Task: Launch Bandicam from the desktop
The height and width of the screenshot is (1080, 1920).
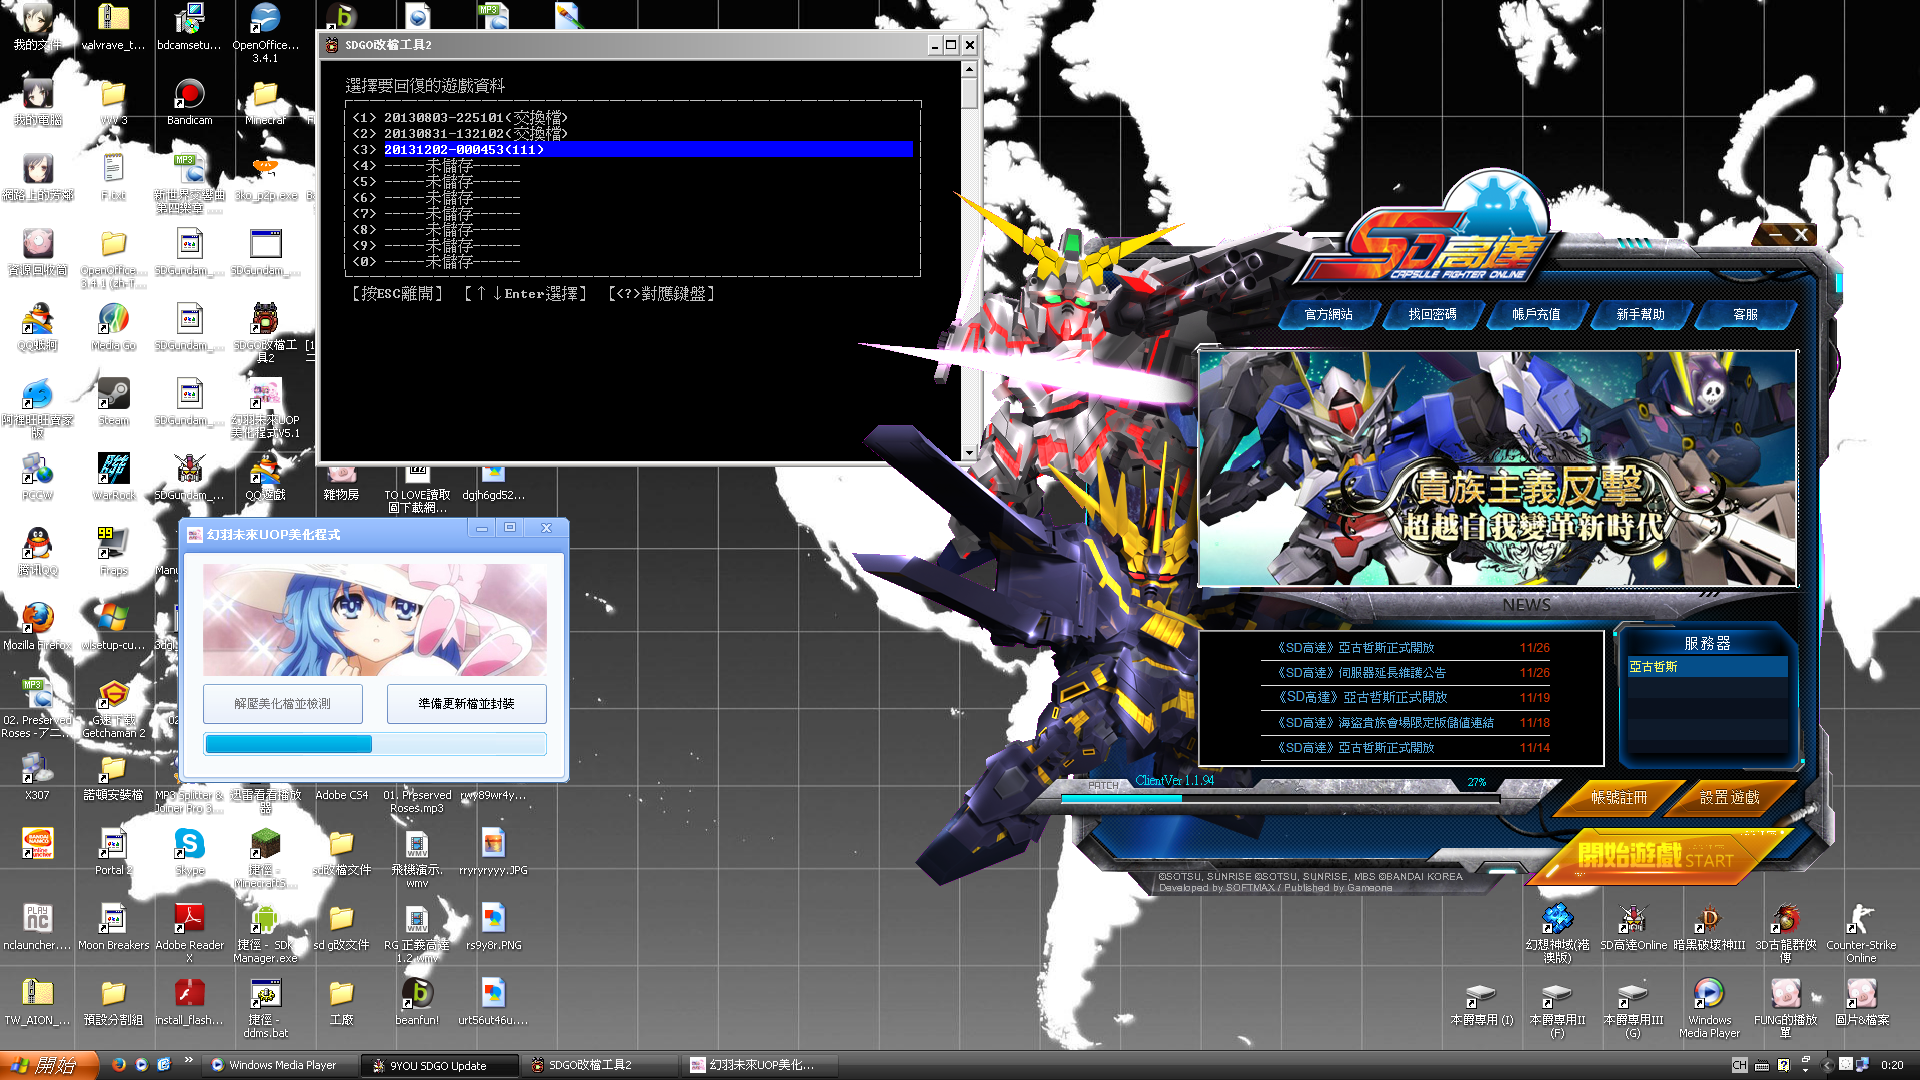Action: [190, 95]
